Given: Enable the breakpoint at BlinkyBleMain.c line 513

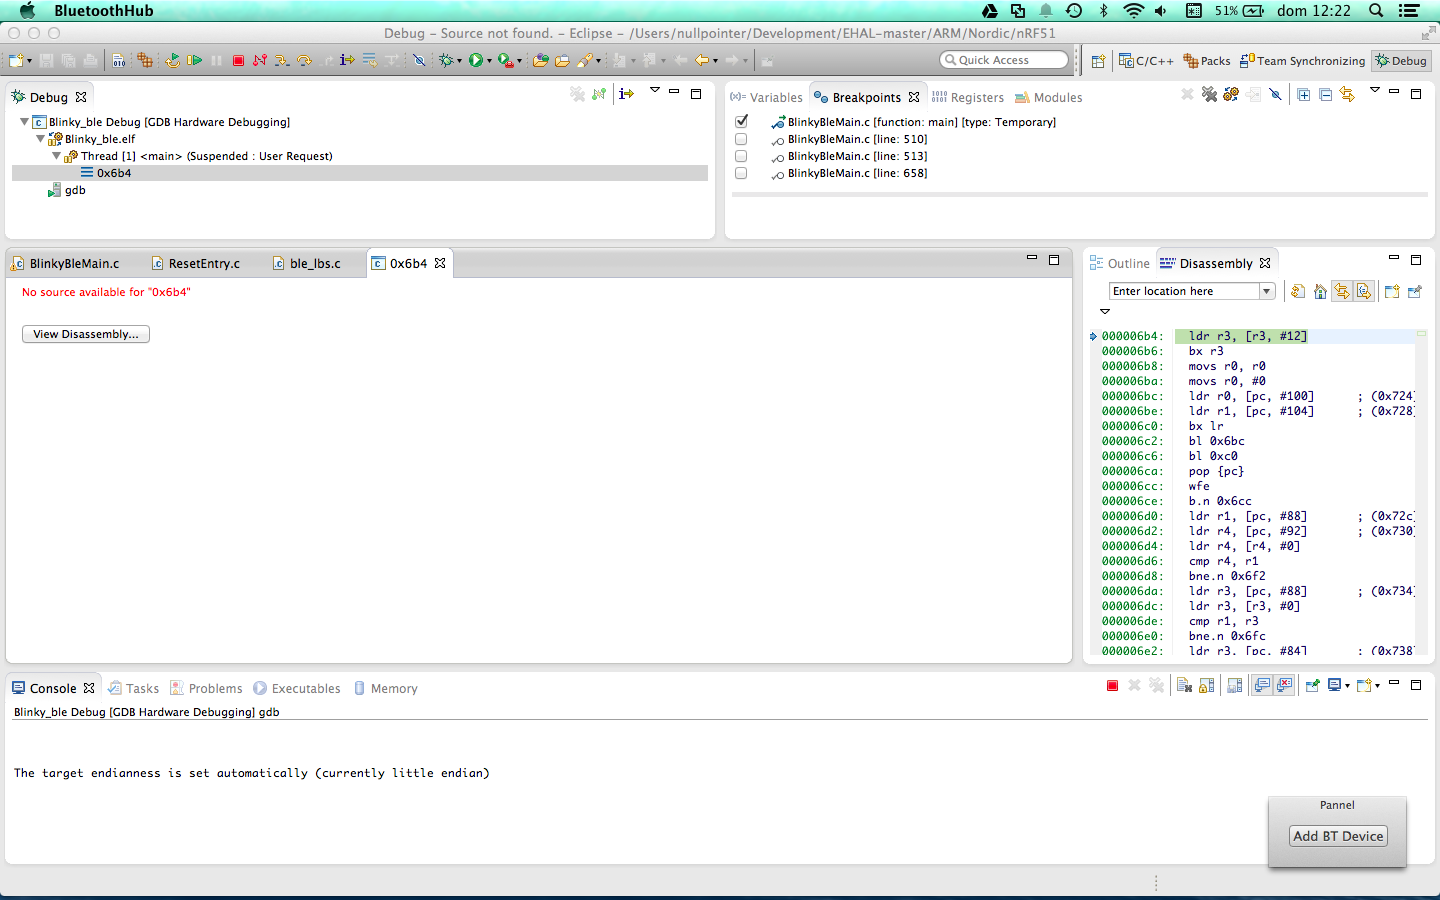Looking at the screenshot, I should (x=741, y=156).
